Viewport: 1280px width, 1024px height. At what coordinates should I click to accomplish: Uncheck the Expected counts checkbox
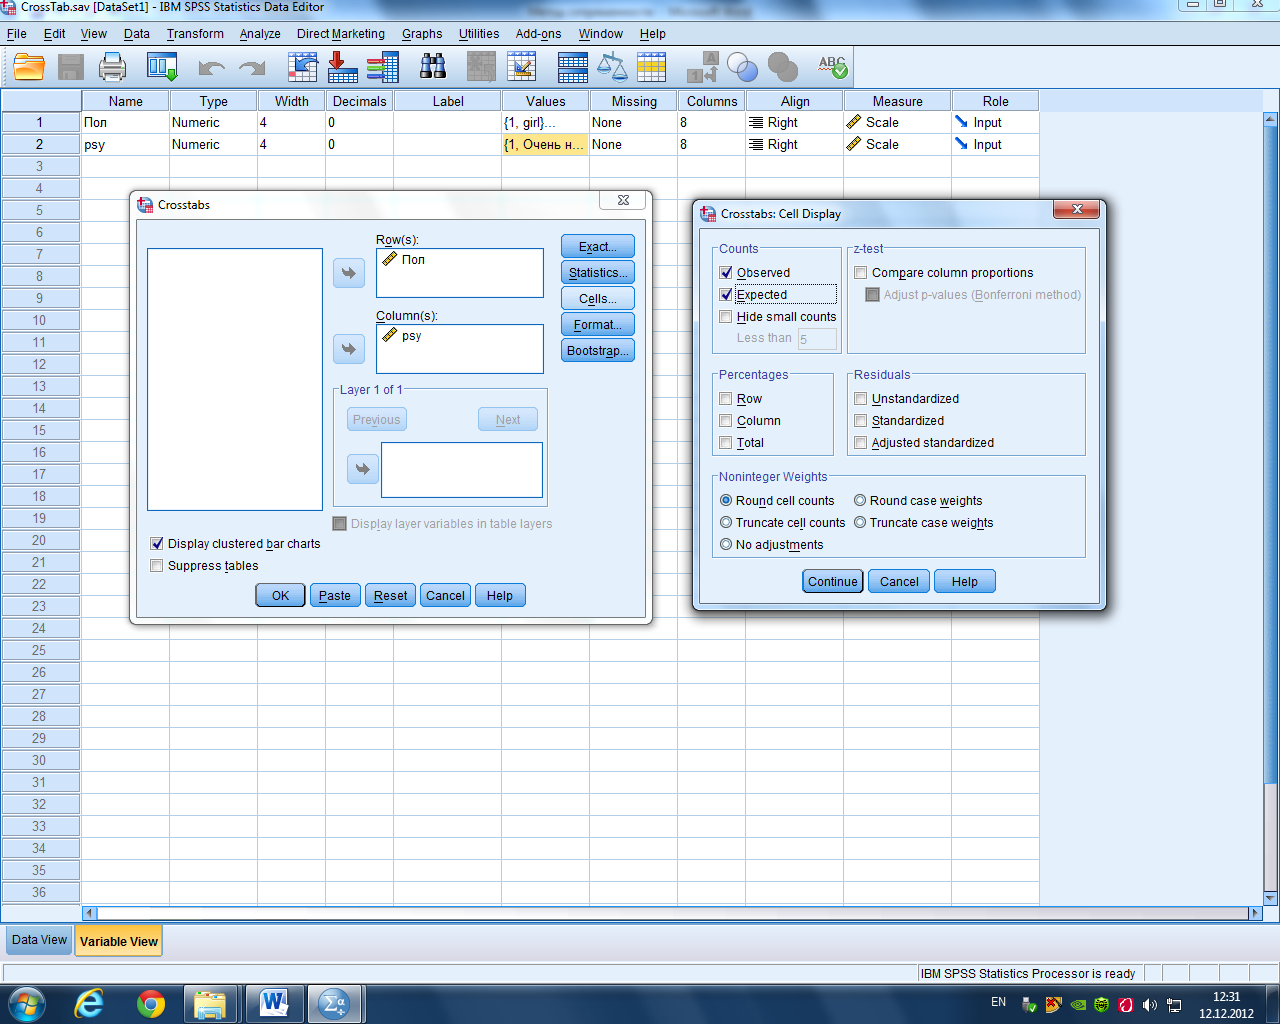pos(726,295)
